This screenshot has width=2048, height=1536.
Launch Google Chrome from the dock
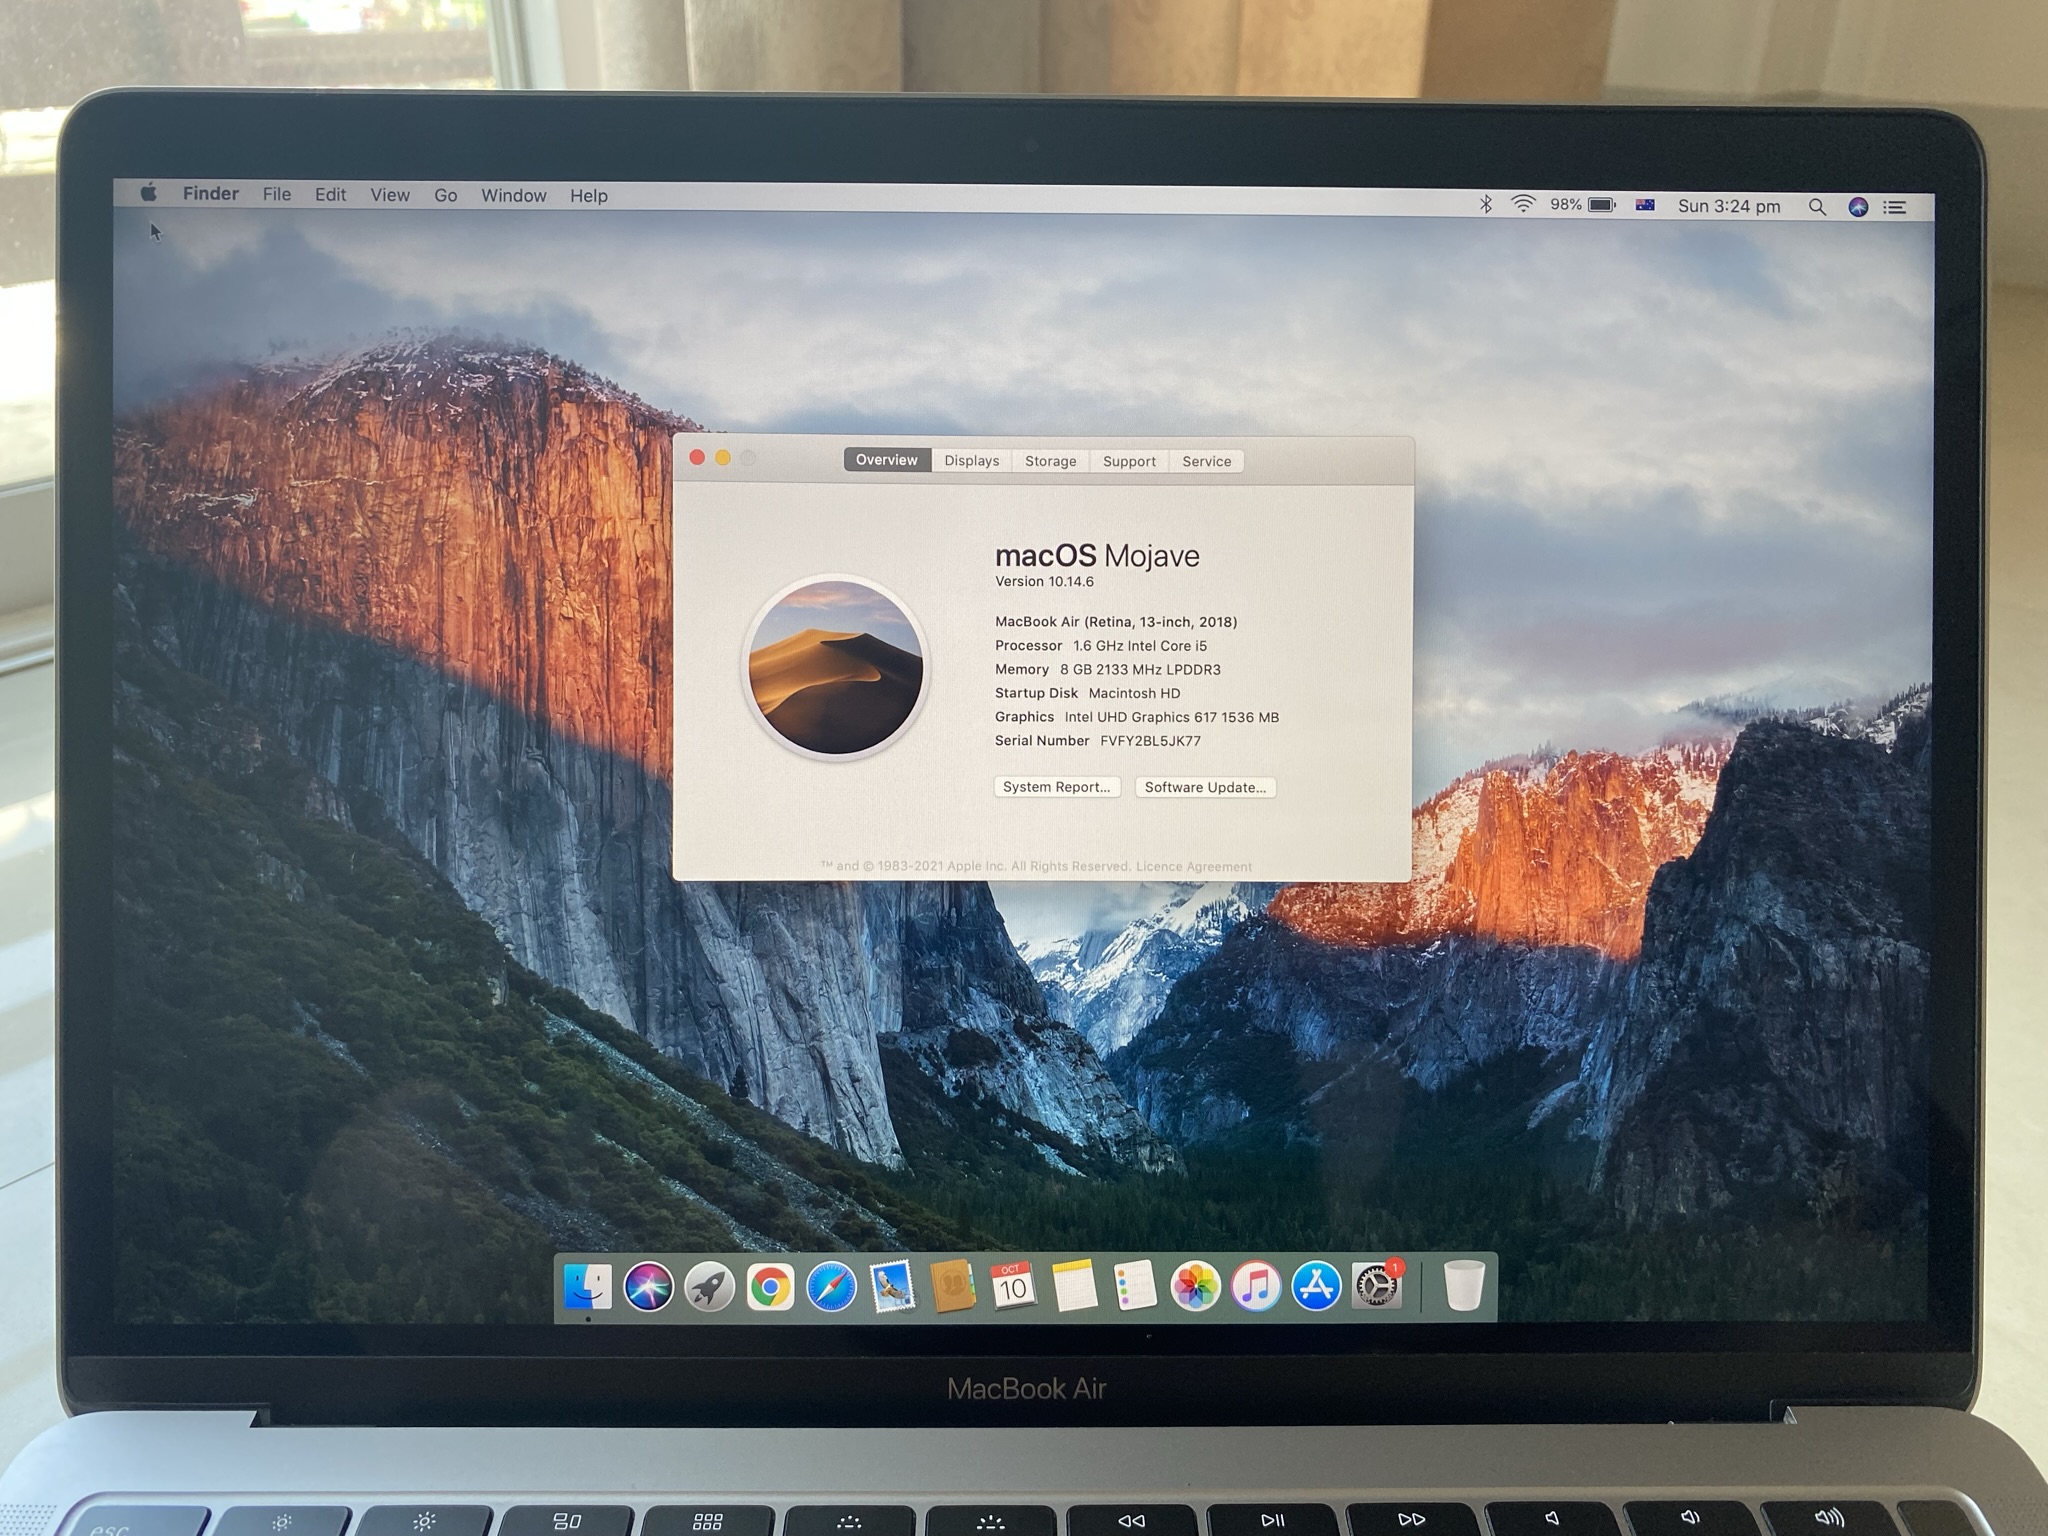click(769, 1287)
